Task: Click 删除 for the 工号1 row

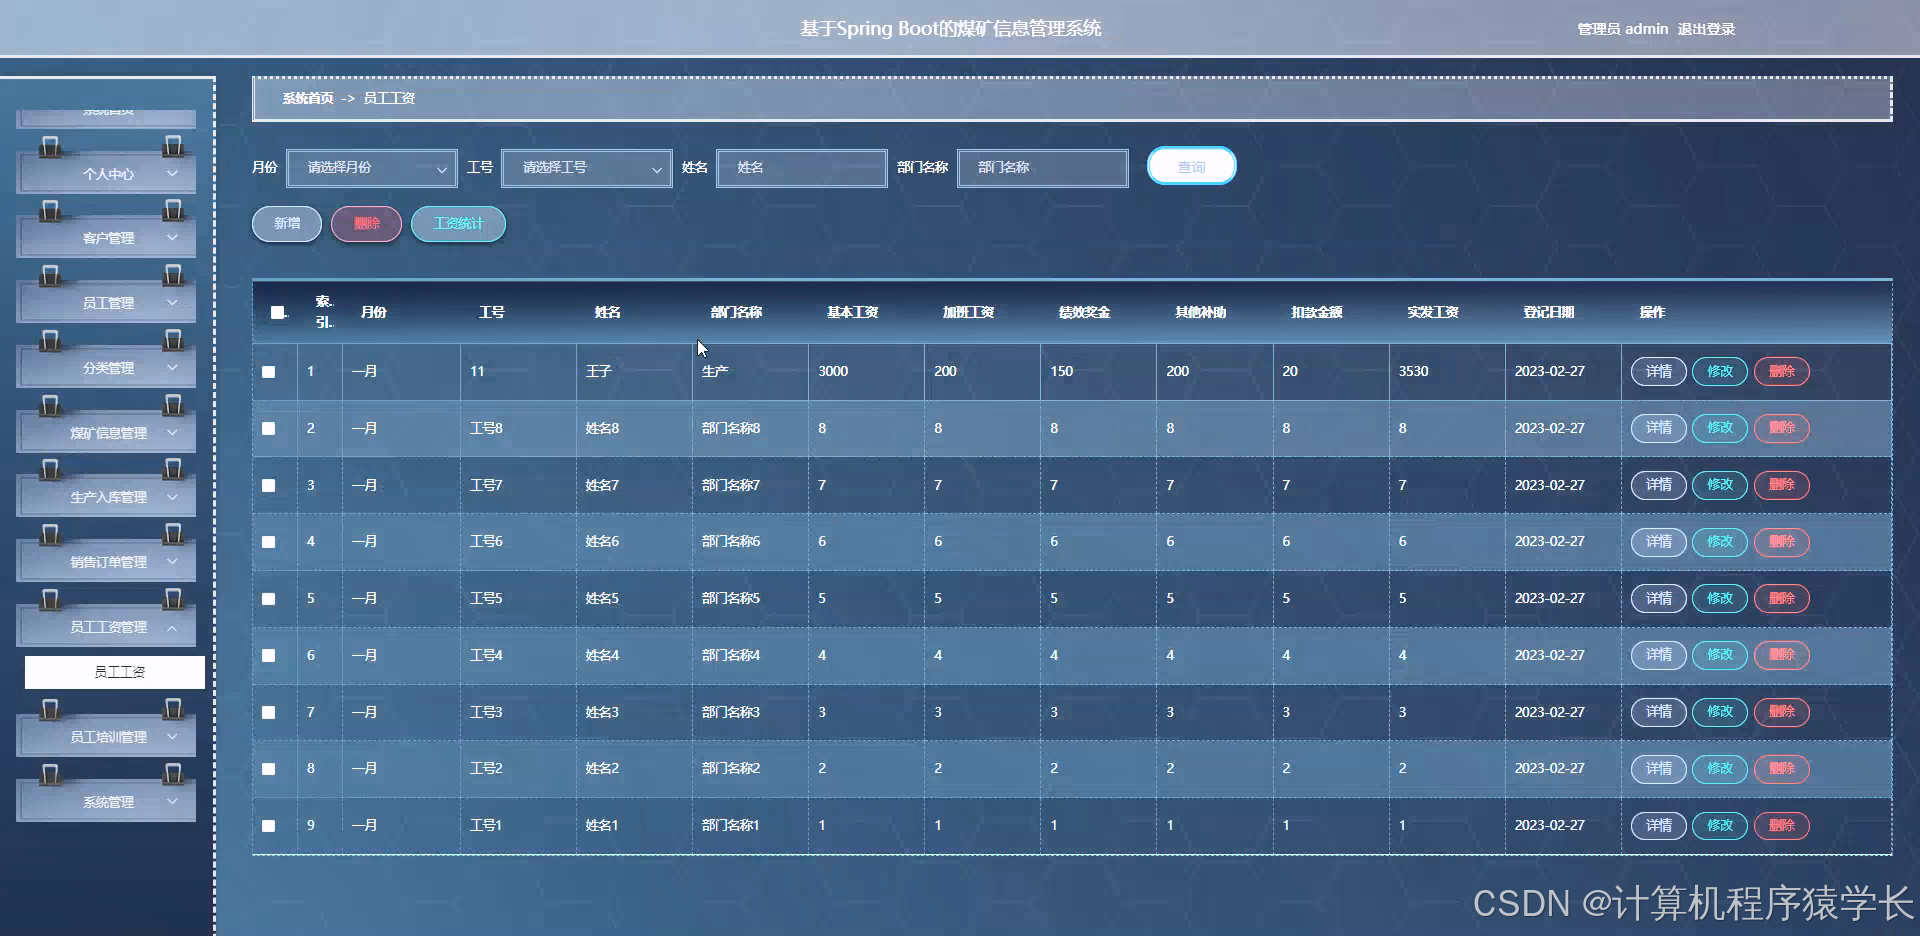Action: pyautogui.click(x=1782, y=826)
